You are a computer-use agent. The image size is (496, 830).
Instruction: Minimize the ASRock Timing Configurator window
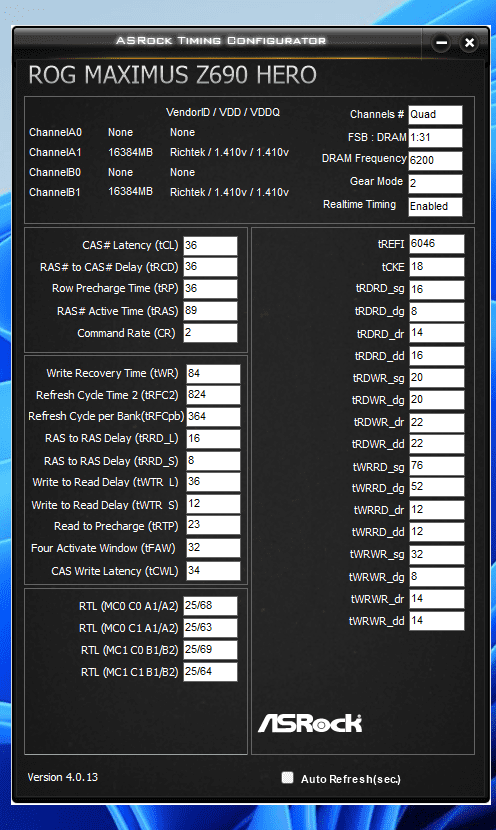pos(441,43)
